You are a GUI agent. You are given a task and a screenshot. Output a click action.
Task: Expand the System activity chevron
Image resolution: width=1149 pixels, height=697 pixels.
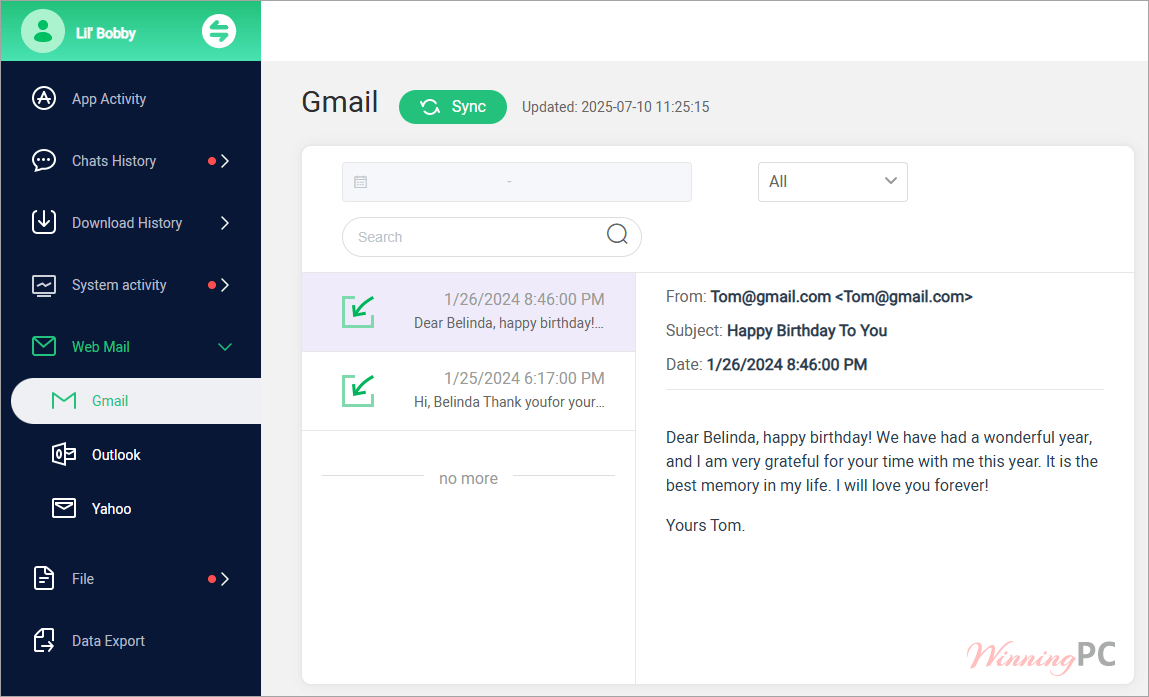point(225,285)
